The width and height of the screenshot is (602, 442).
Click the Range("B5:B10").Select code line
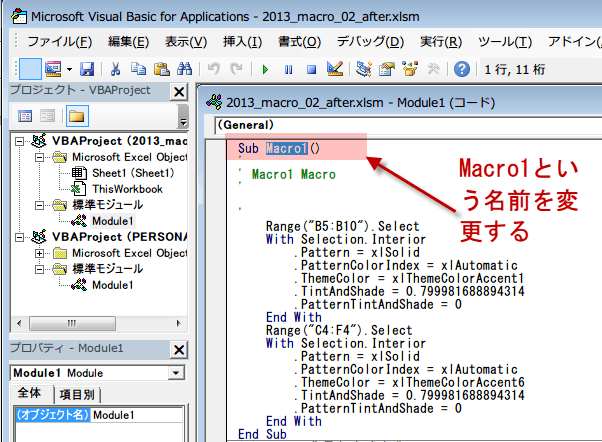(342, 226)
